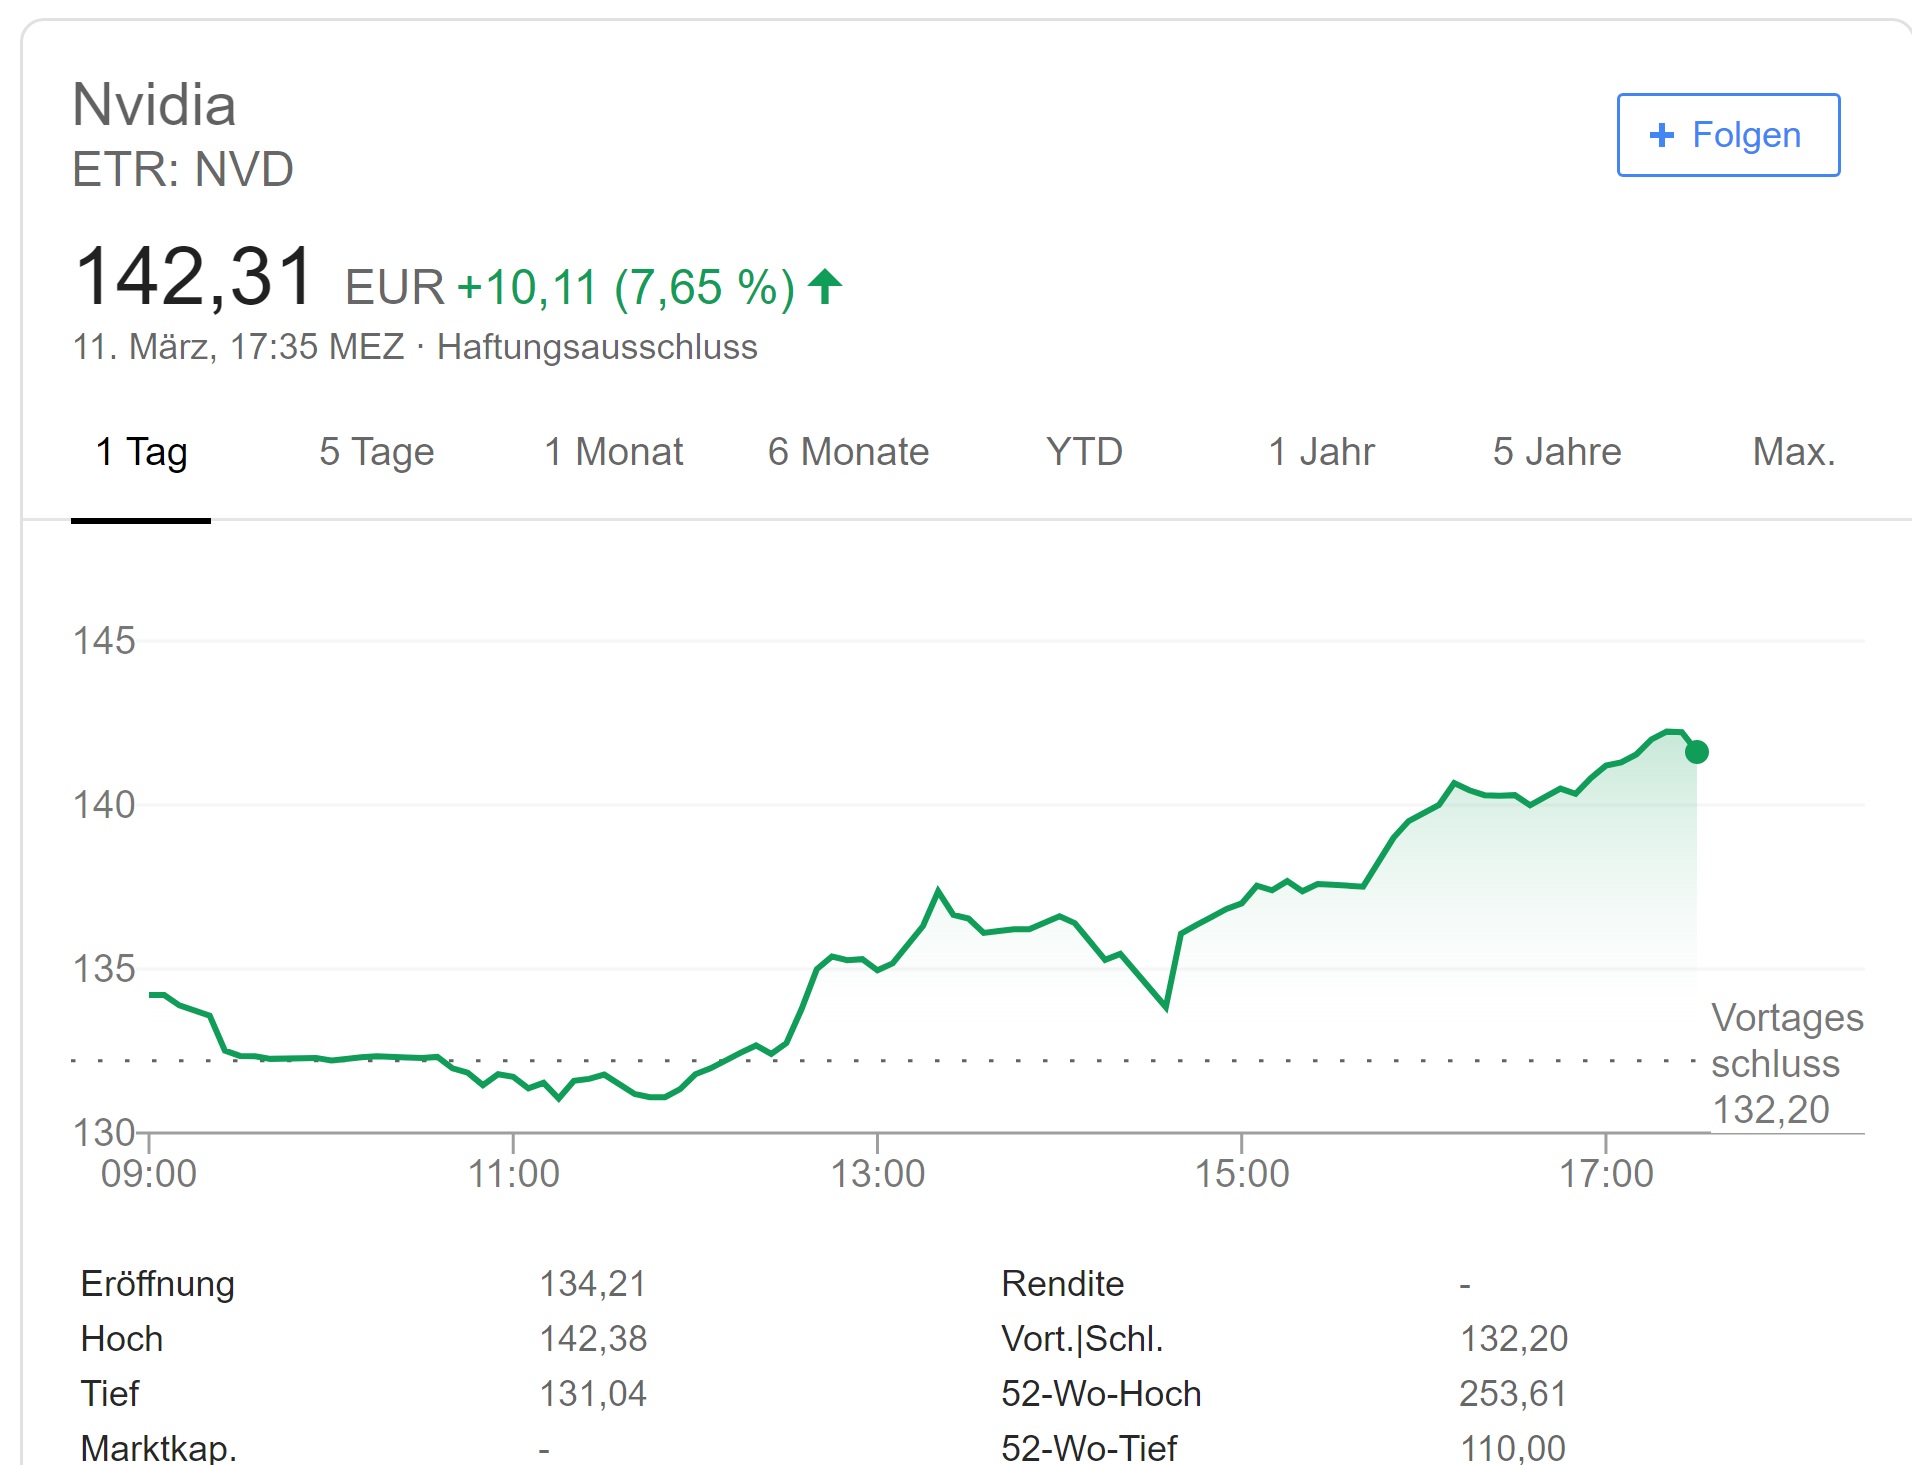
Task: Click the Nvidia company title
Action: point(154,105)
